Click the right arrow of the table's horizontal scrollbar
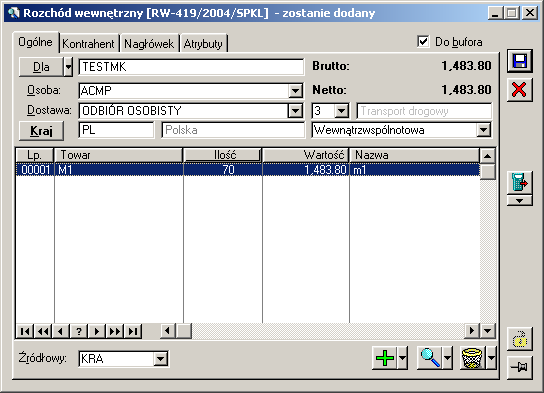The width and height of the screenshot is (544, 393). tap(472, 331)
